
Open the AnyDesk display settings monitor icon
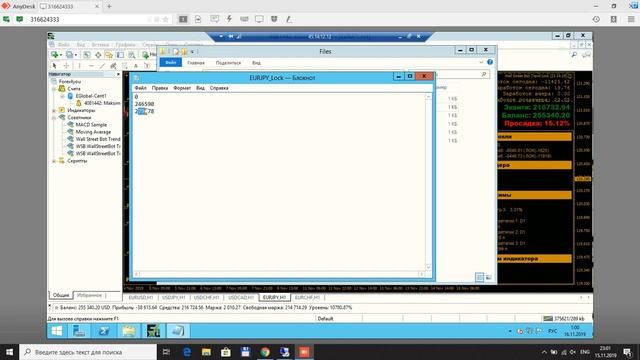259,19
